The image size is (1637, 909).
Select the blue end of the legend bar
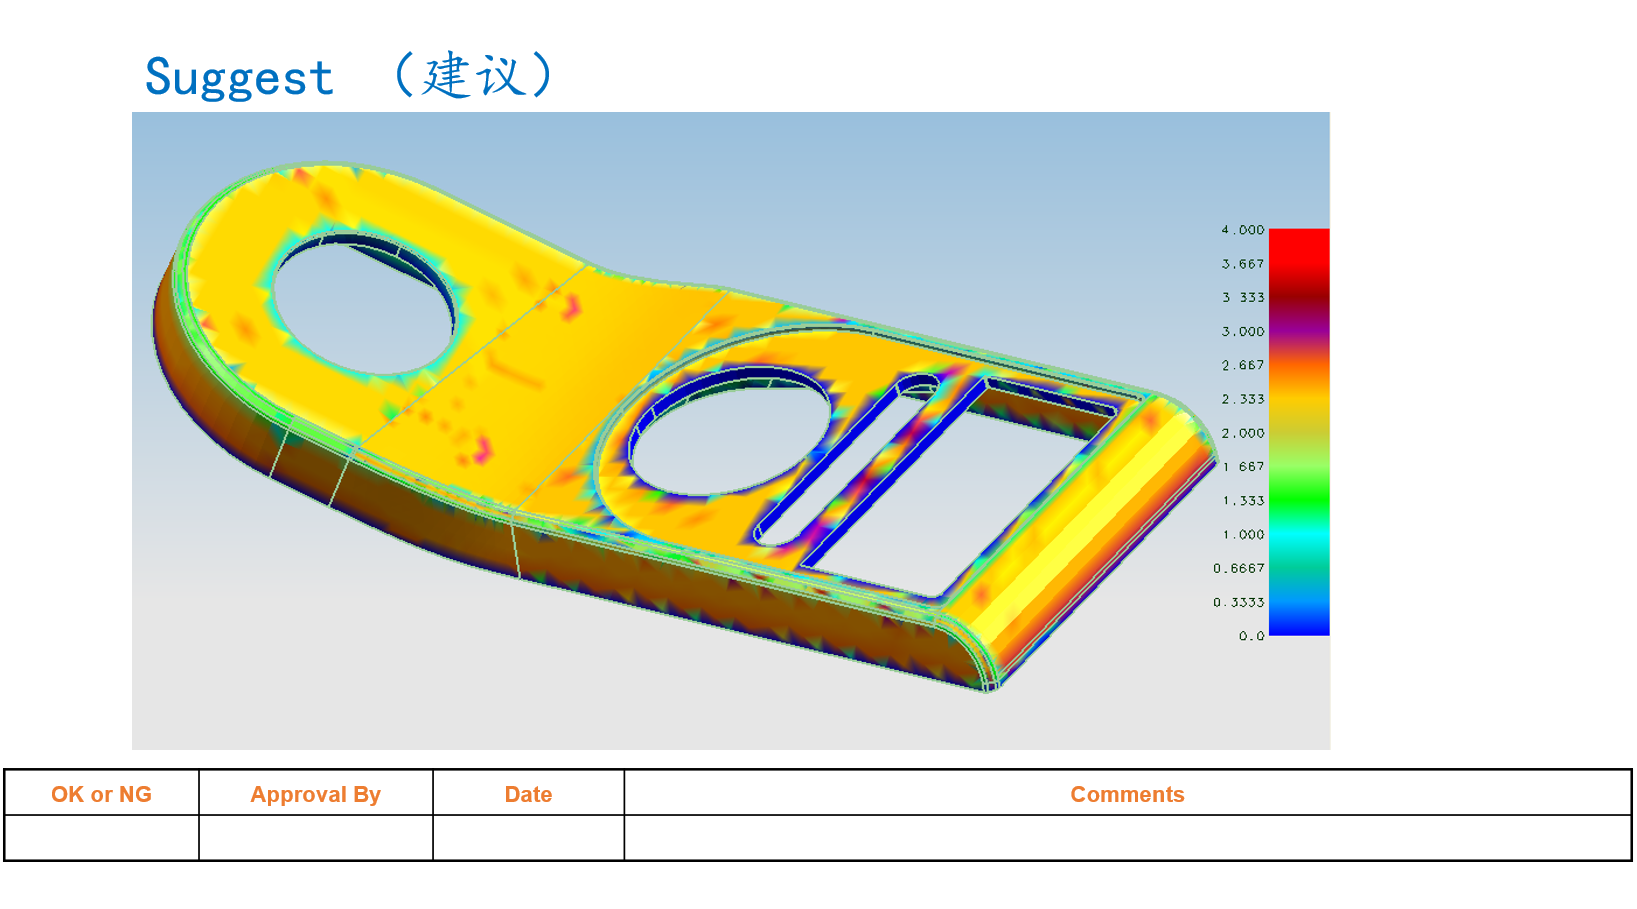pos(1300,625)
